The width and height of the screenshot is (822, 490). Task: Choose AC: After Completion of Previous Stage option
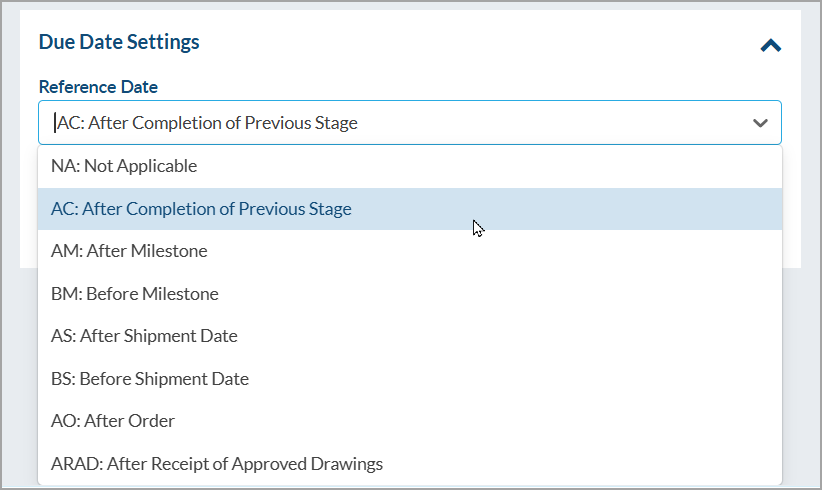point(201,209)
